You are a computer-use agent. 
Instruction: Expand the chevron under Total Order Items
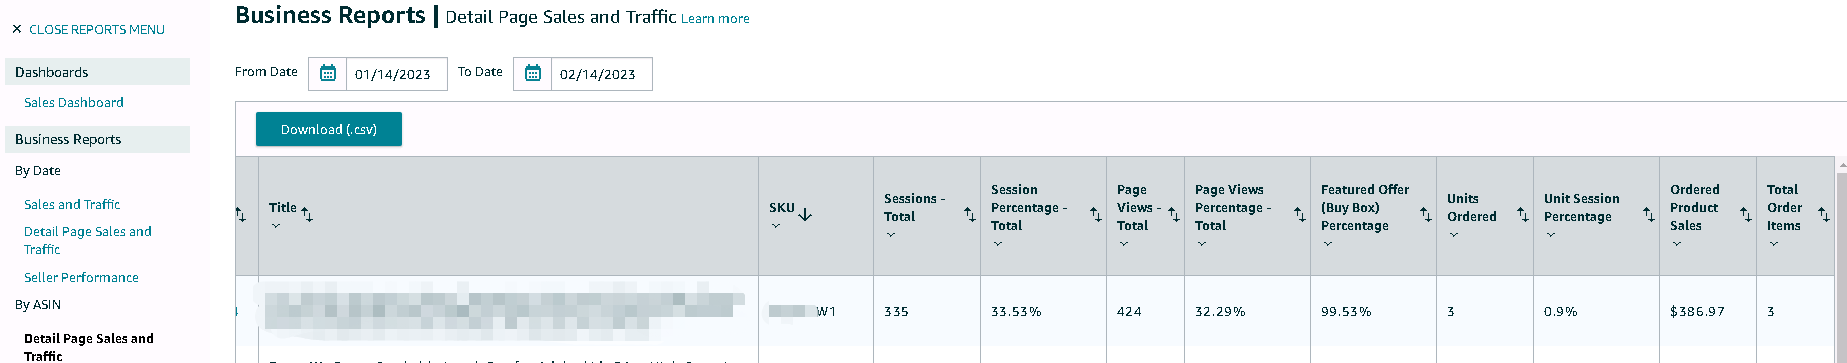[x=1774, y=244]
